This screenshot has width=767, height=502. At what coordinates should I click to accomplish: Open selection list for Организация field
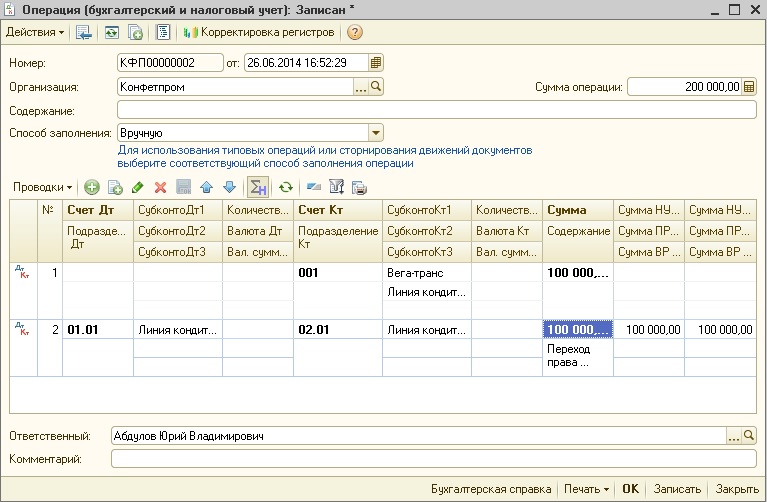pos(361,87)
